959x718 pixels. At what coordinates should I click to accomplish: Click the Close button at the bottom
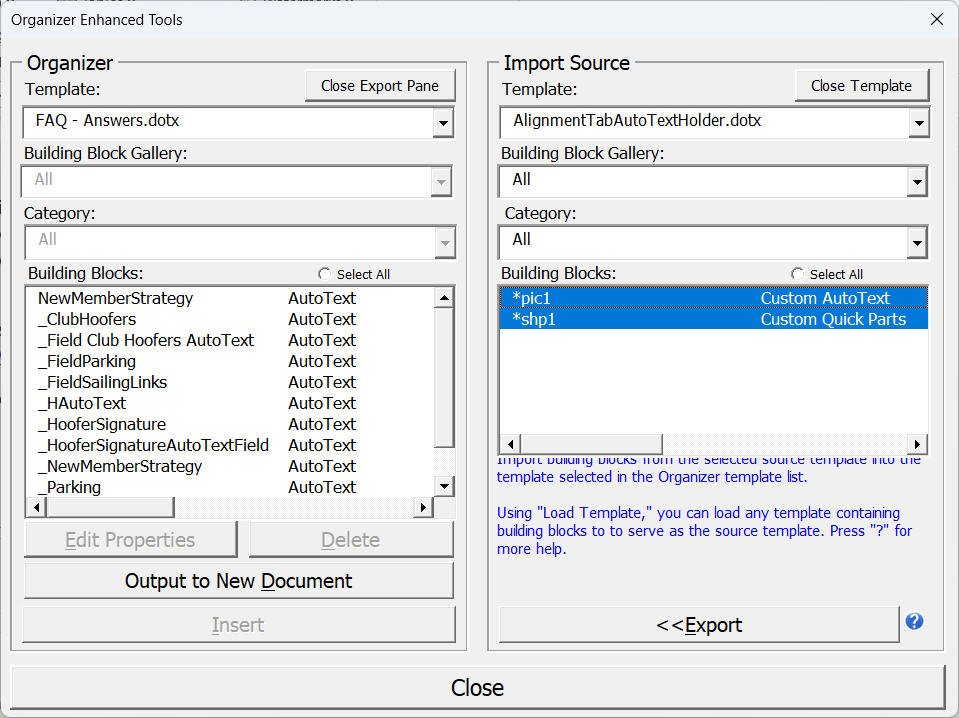[x=478, y=688]
